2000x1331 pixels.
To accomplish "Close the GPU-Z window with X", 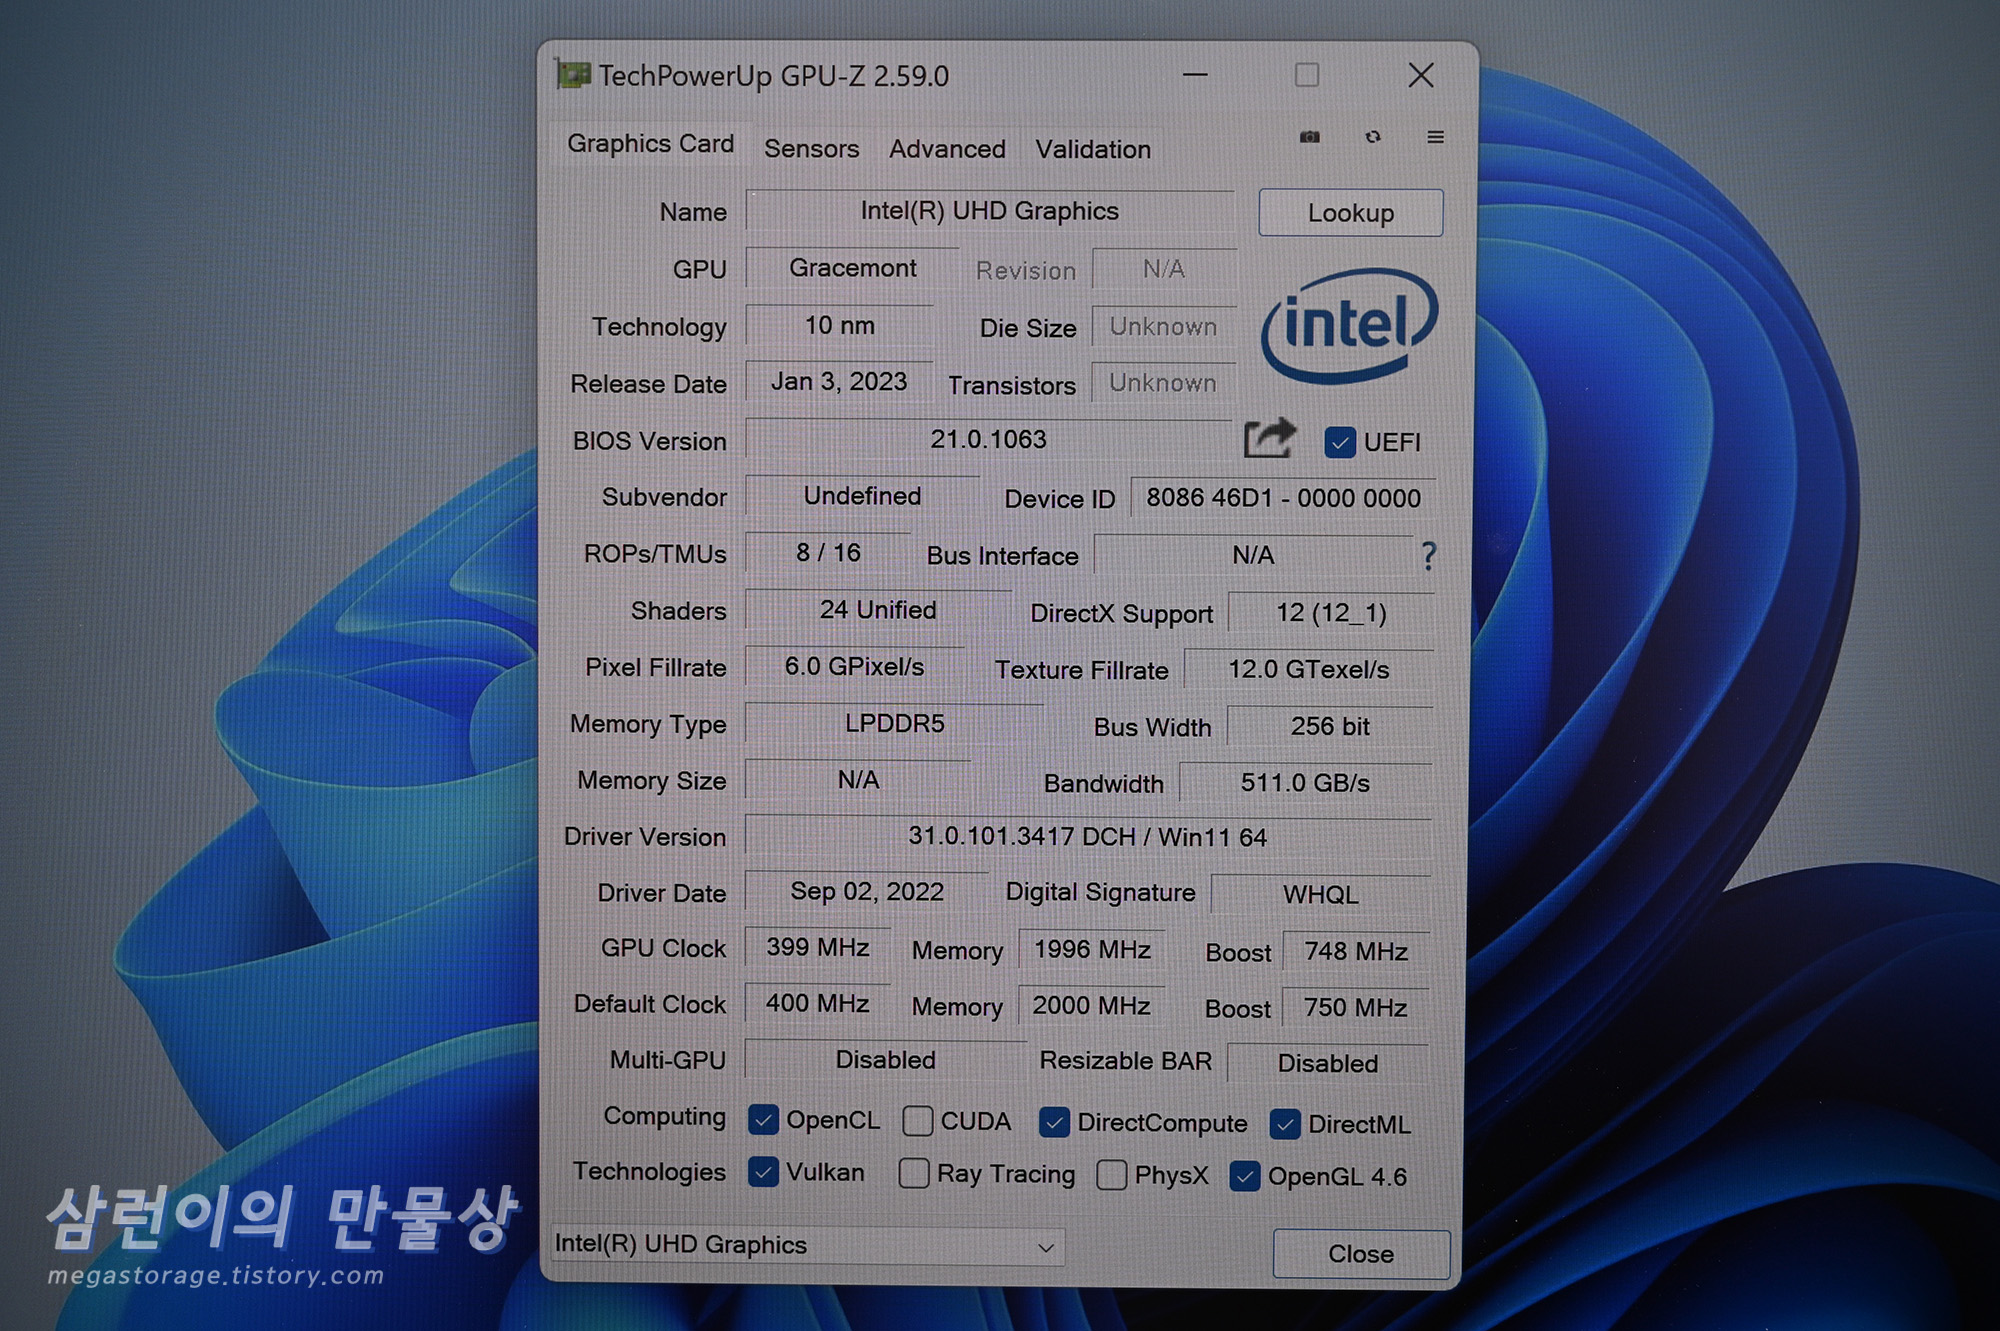I will pyautogui.click(x=1420, y=75).
